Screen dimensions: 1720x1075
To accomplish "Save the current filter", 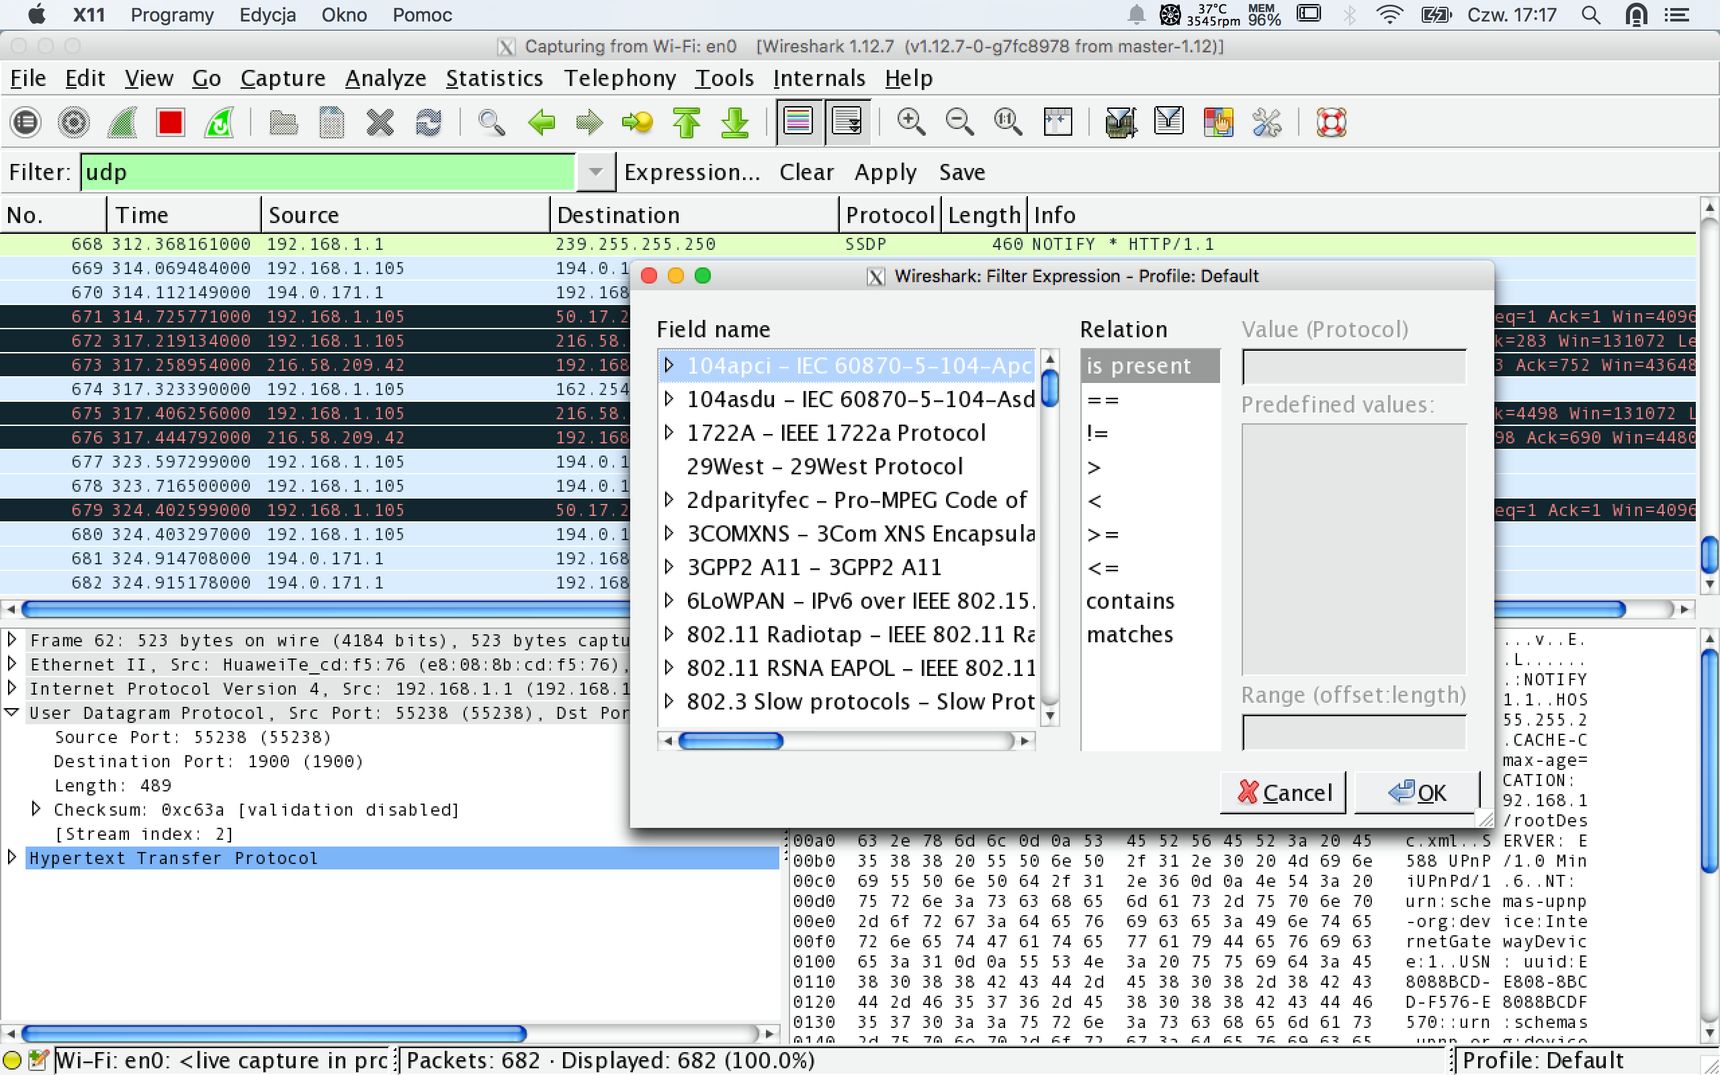I will pos(962,172).
